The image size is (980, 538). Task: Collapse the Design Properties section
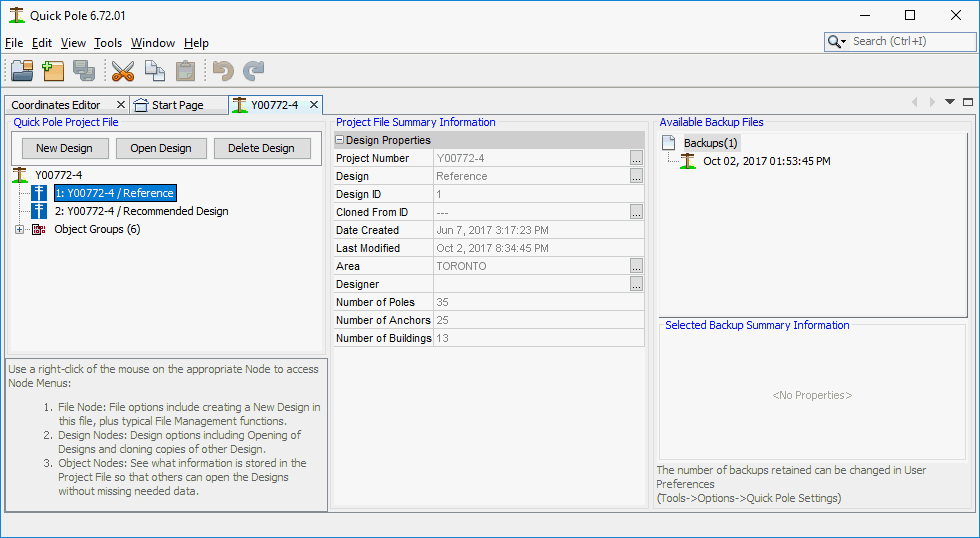tap(339, 140)
